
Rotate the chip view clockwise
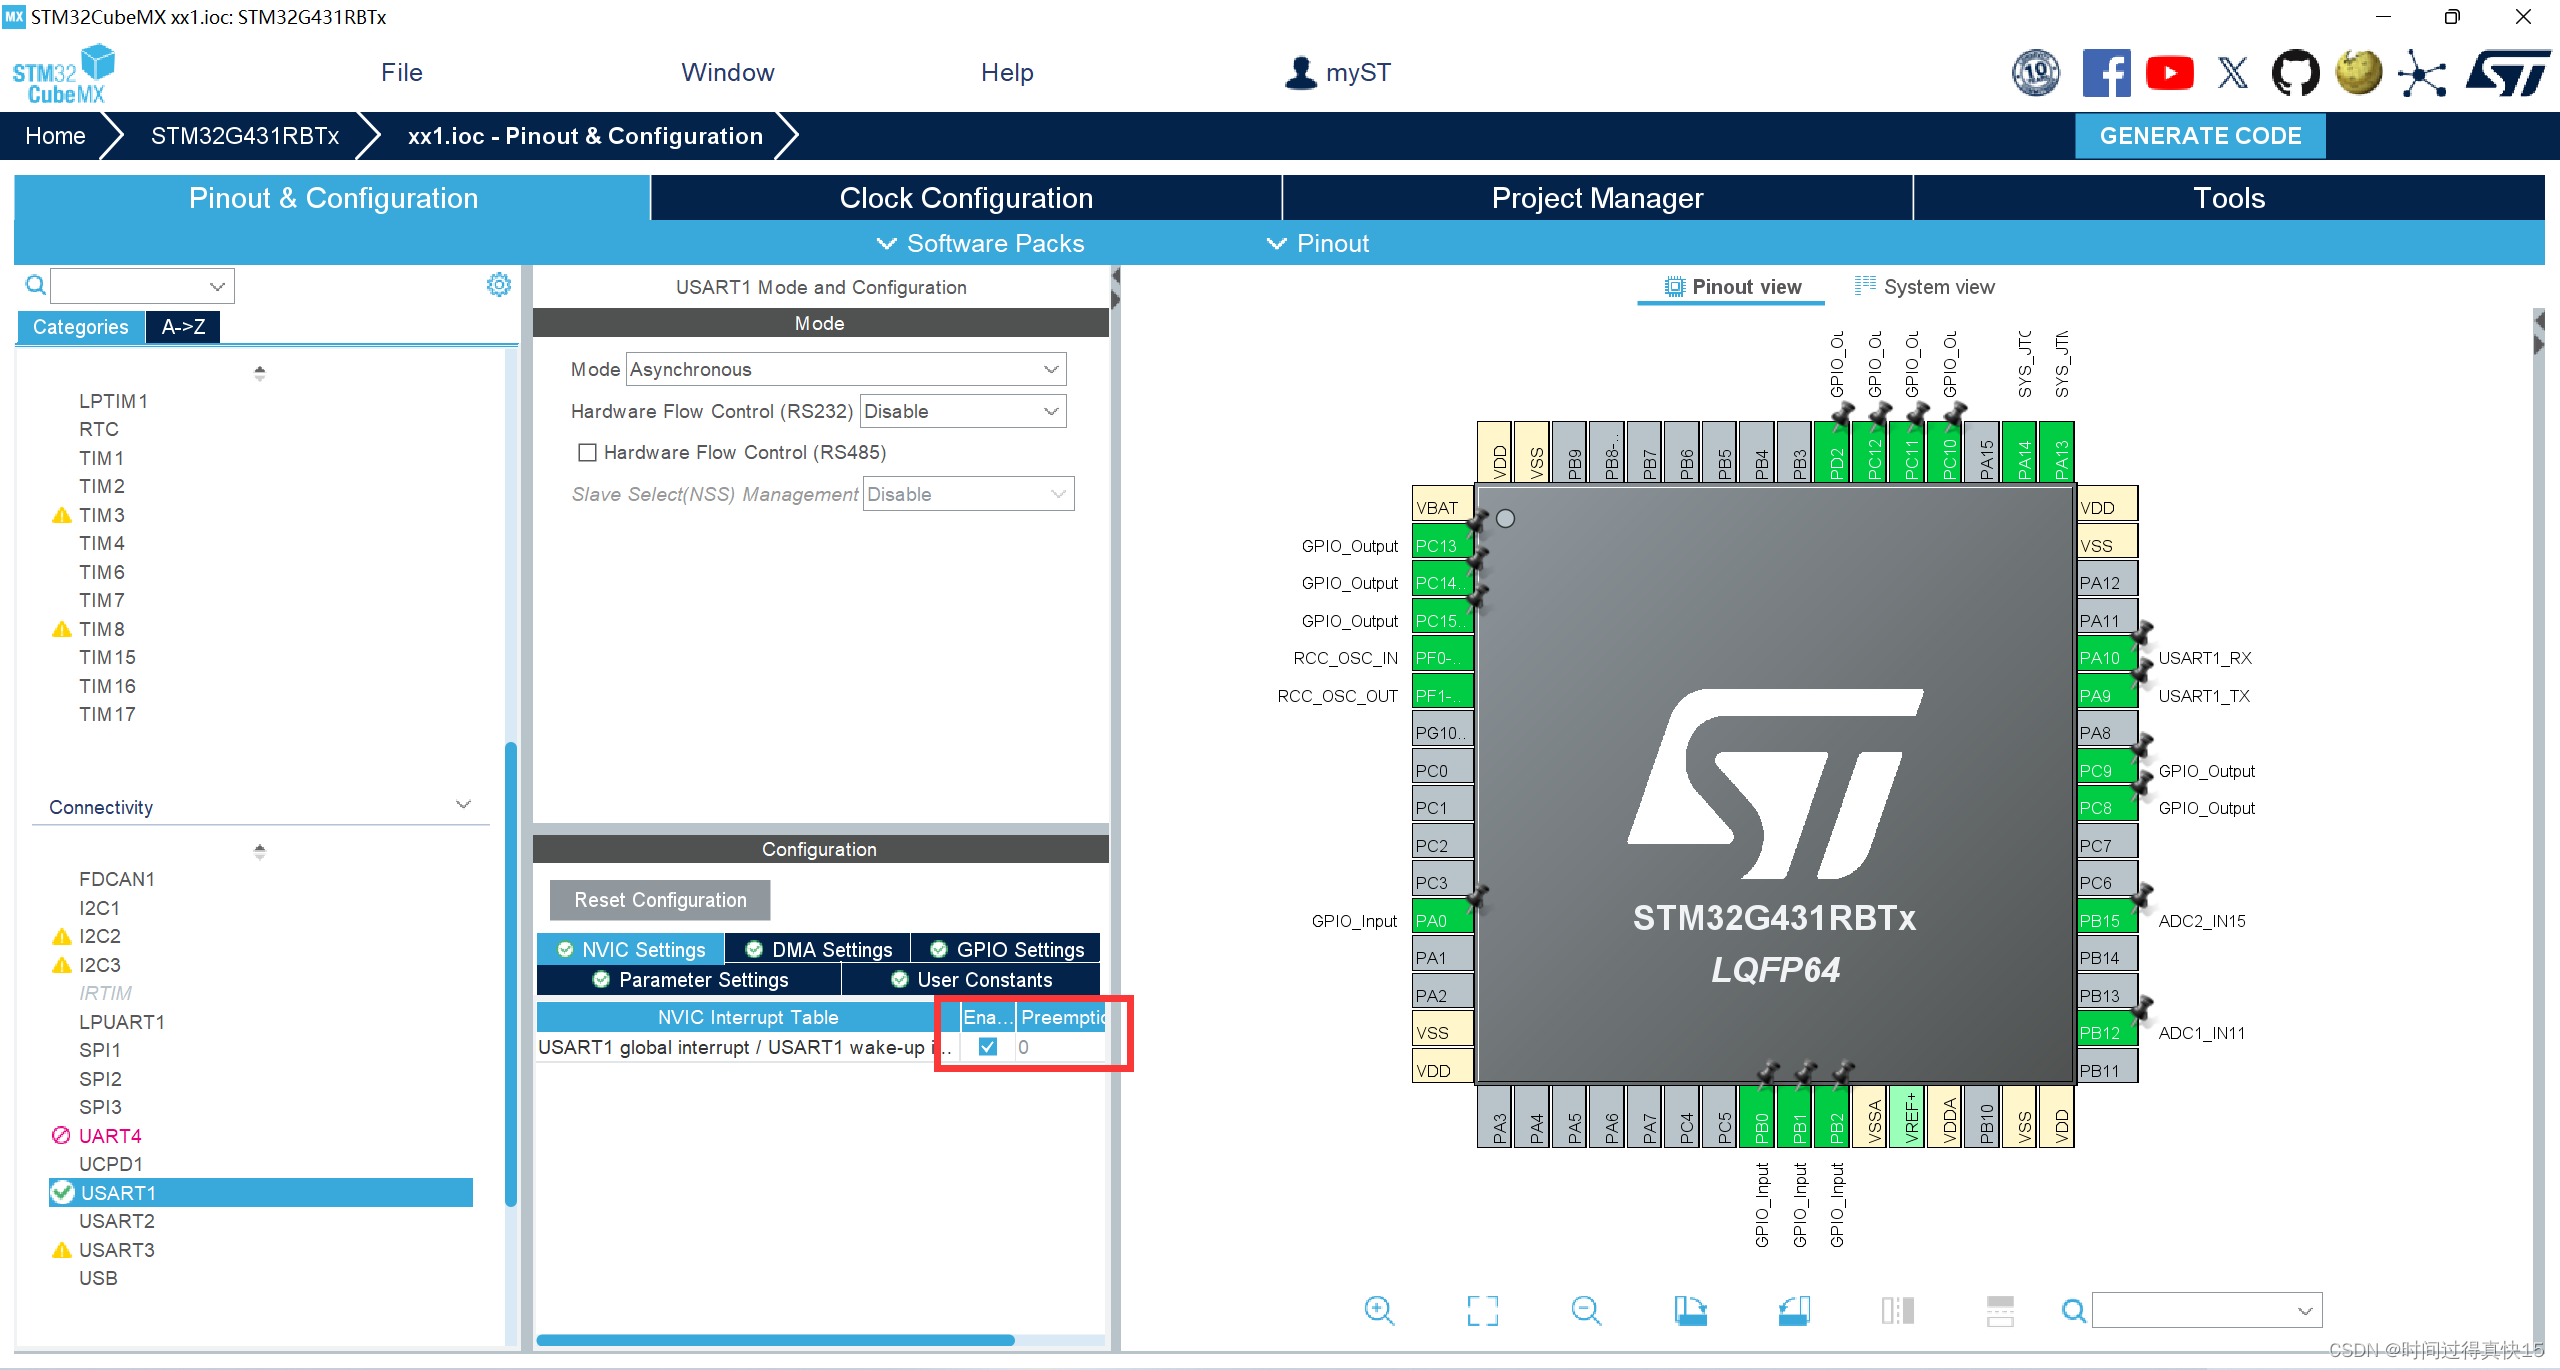point(1690,1310)
